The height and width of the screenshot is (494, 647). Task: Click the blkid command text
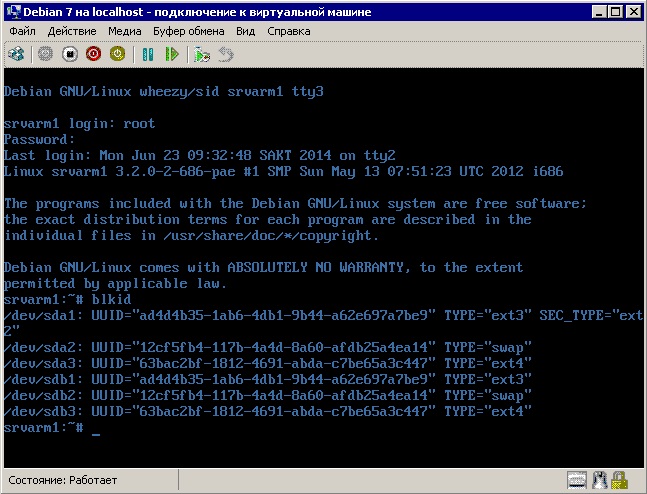click(111, 299)
